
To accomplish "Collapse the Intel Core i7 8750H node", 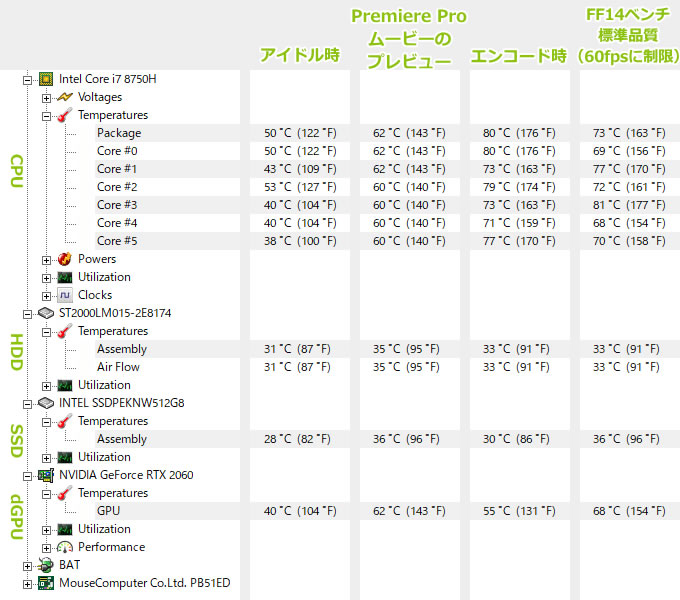I will pyautogui.click(x=27, y=79).
